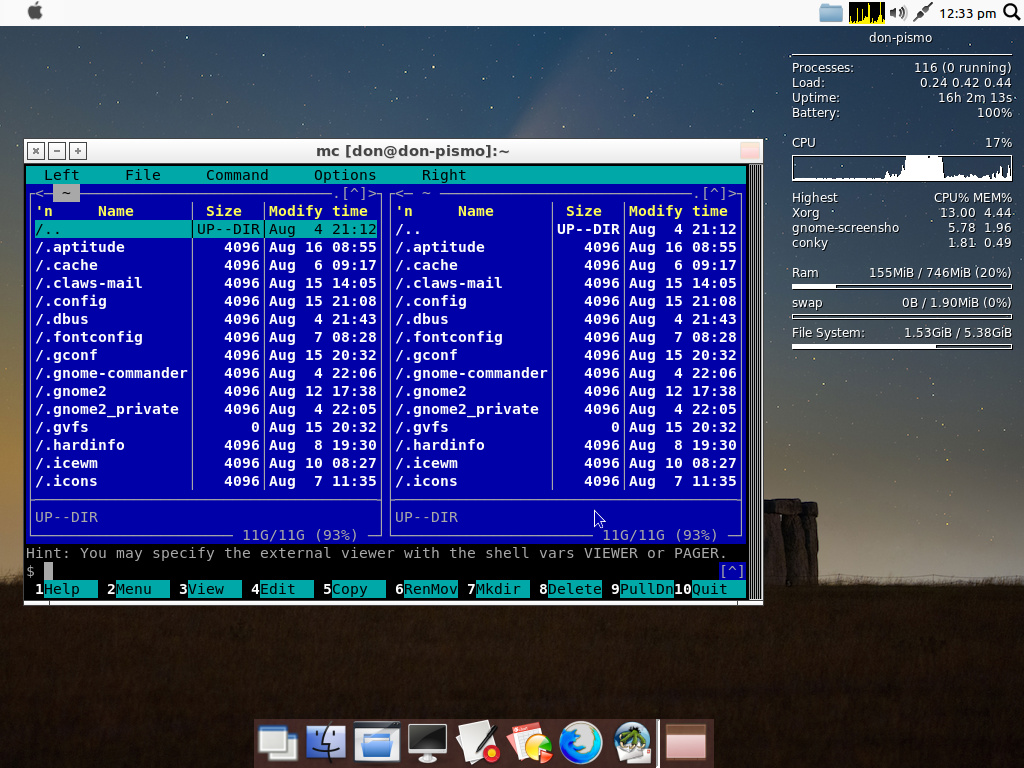This screenshot has height=768, width=1024.
Task: Click the left panel's back arrow '<-'
Action: point(40,193)
